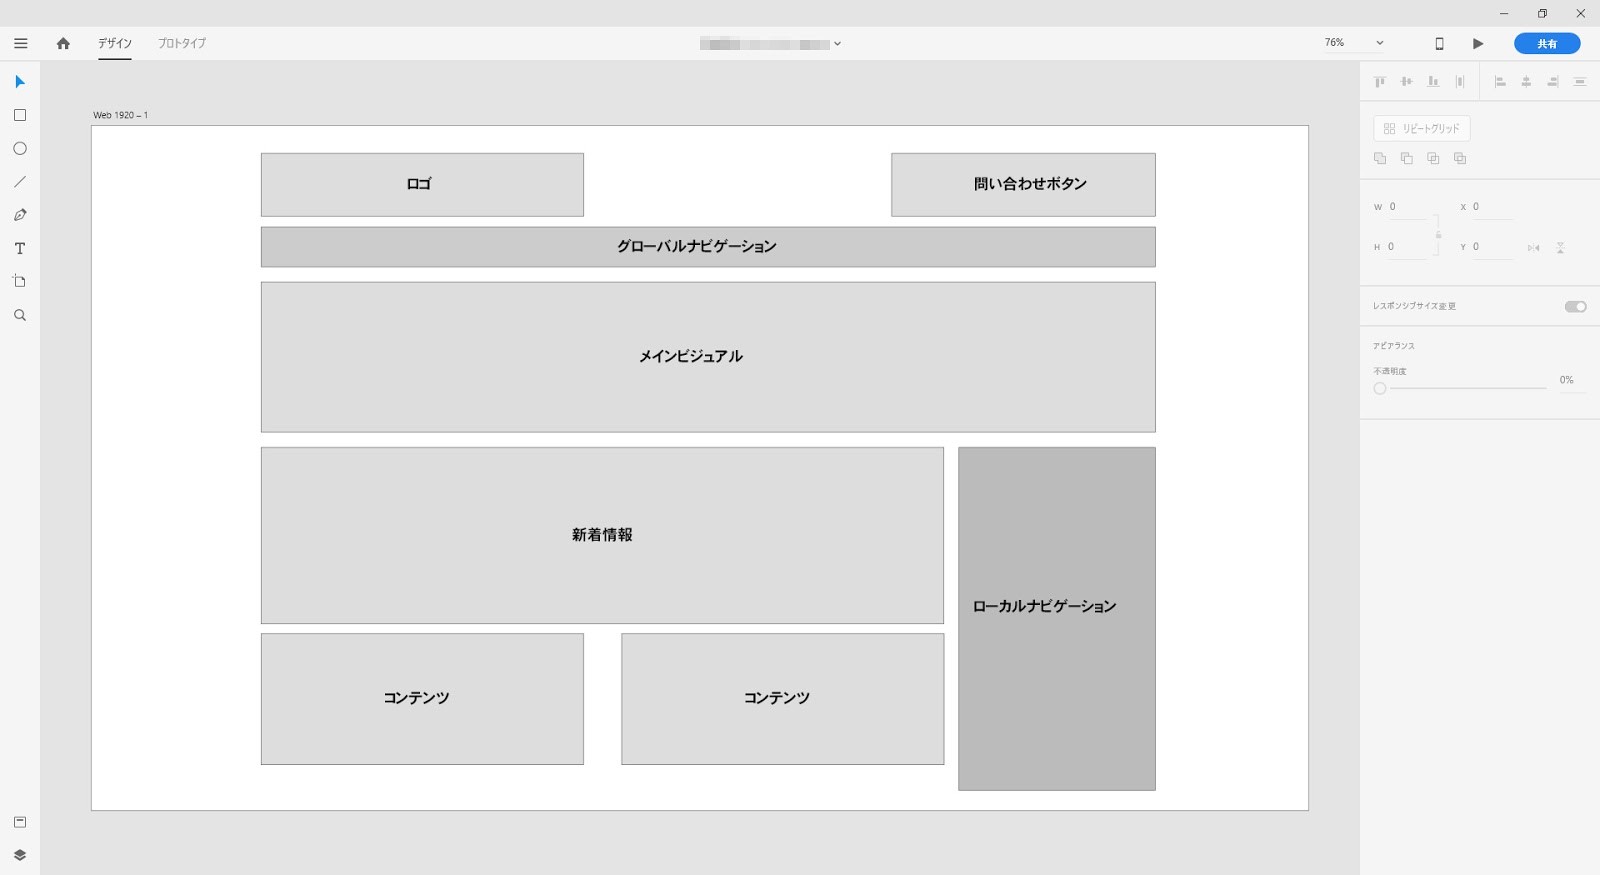
Task: Align objects to horizontal center
Action: [x=1526, y=82]
